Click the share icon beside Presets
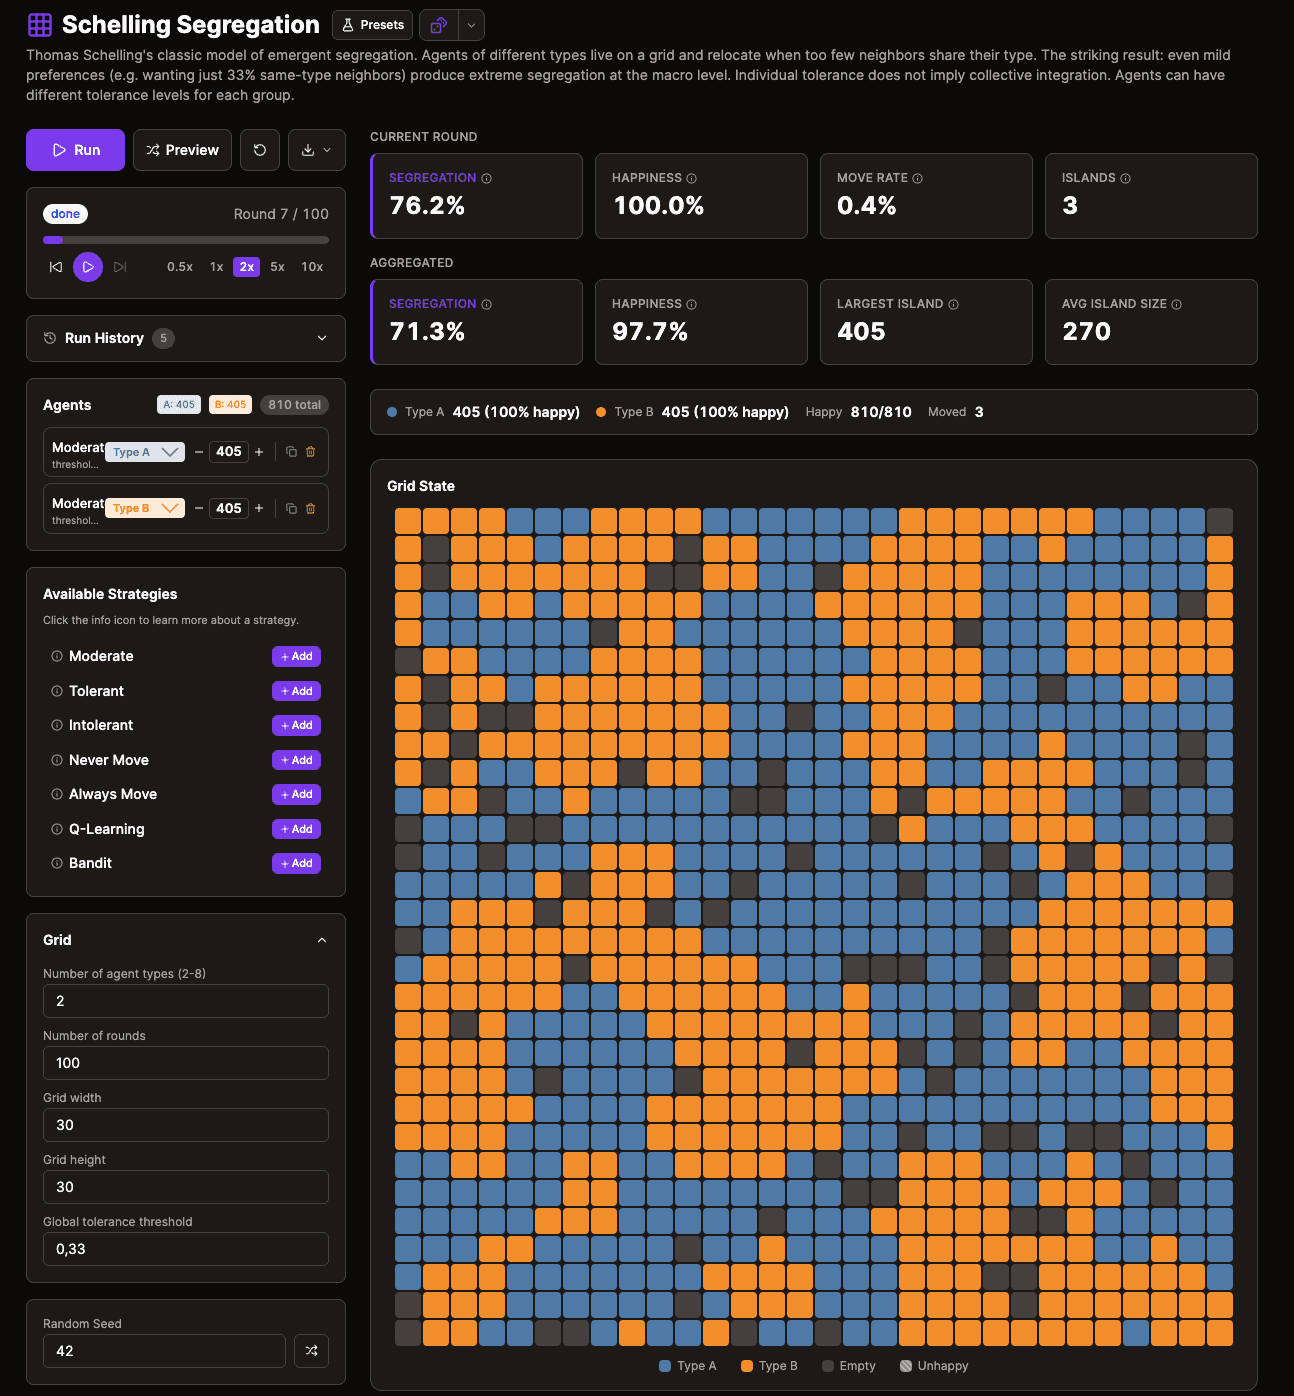This screenshot has width=1294, height=1396. tap(437, 24)
